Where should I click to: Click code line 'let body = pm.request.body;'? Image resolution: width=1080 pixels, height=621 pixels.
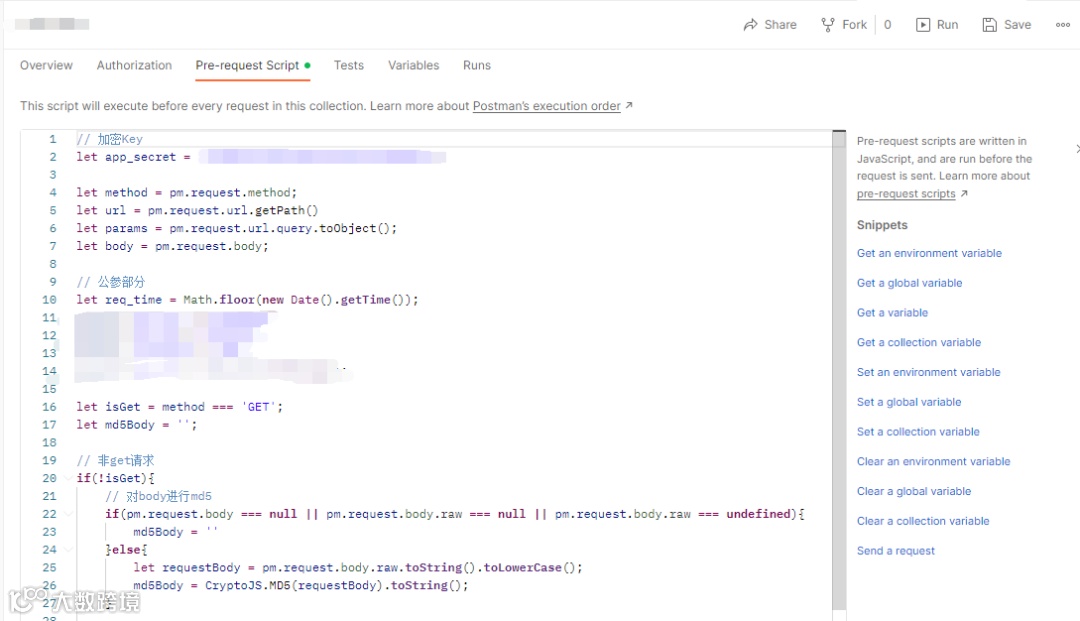pyautogui.click(x=172, y=246)
